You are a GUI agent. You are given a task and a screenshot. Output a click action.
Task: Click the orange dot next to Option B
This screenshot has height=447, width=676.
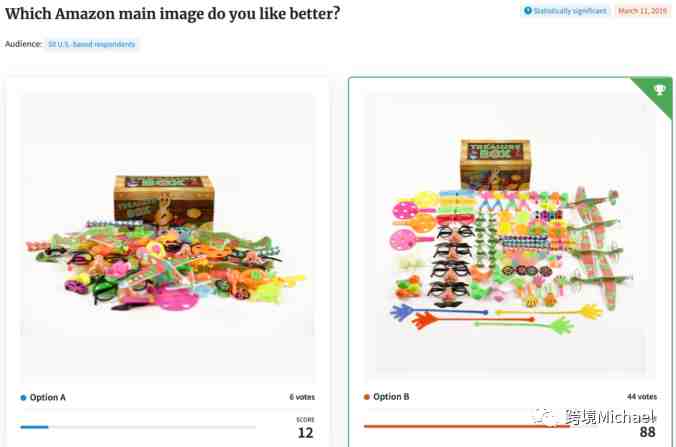coord(366,397)
